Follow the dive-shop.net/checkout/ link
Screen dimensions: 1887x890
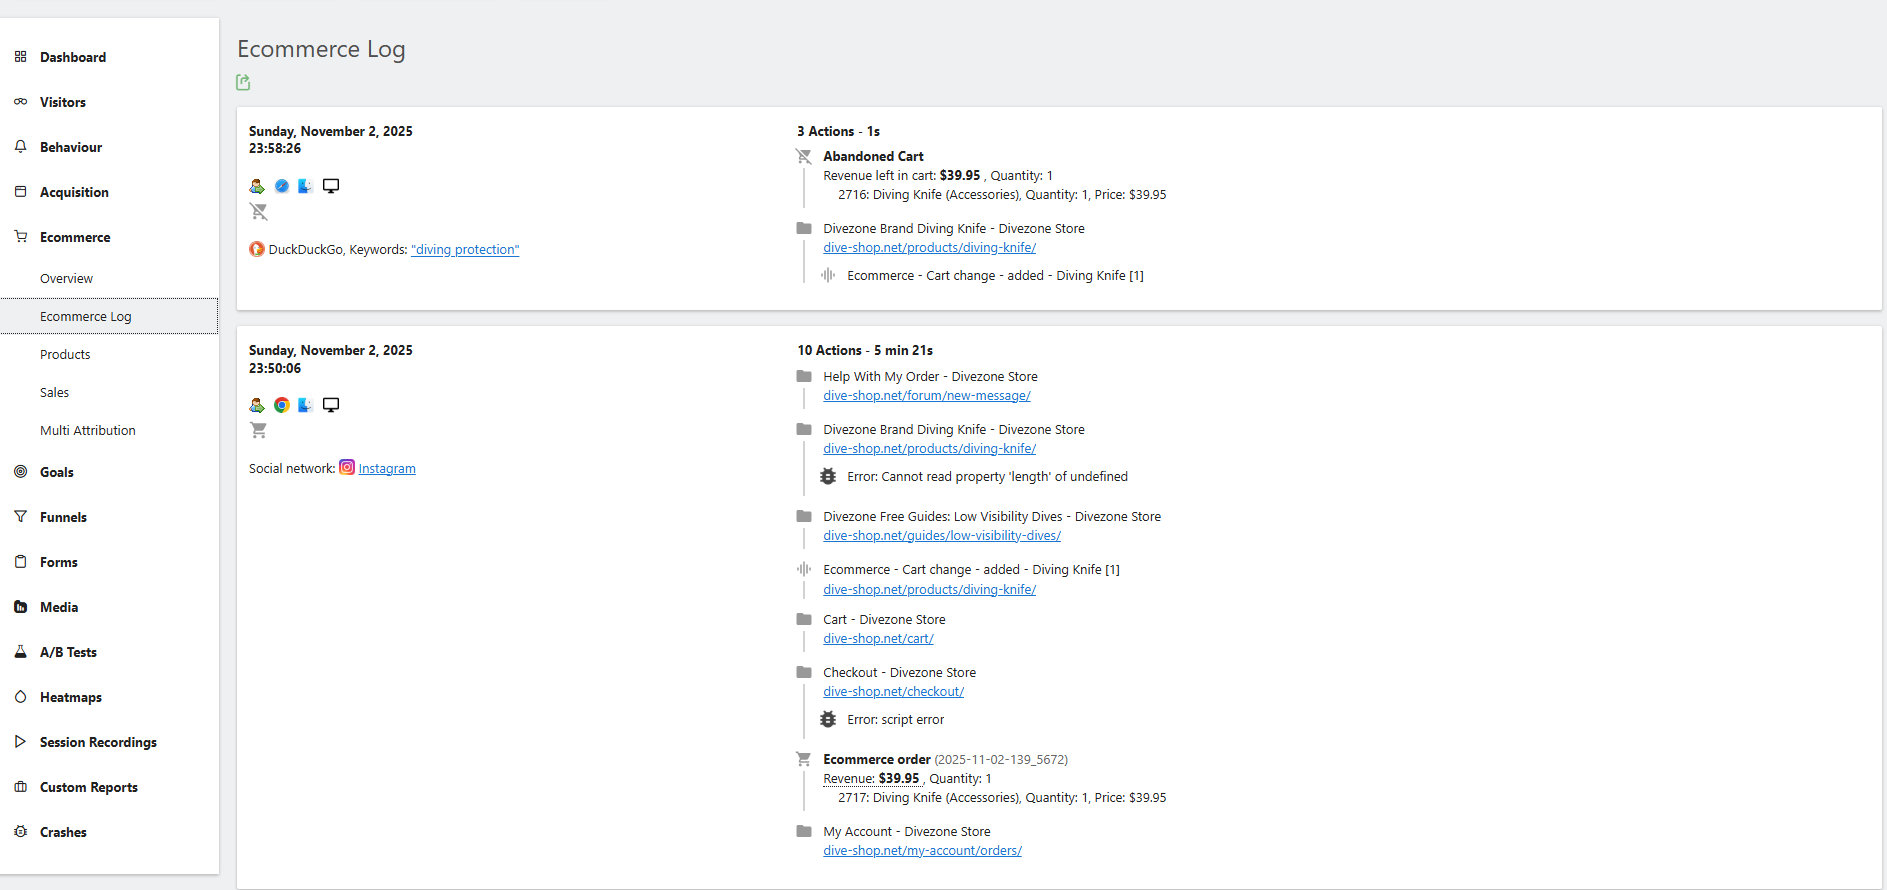893,692
